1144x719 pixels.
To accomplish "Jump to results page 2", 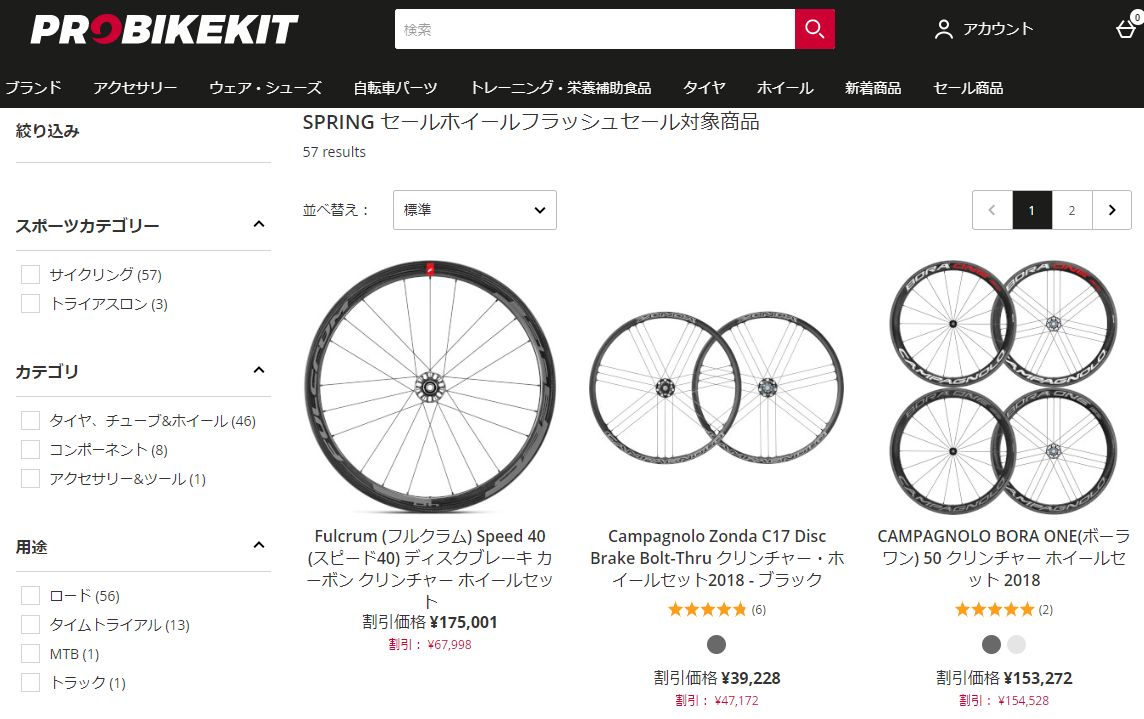I will pyautogui.click(x=1072, y=210).
